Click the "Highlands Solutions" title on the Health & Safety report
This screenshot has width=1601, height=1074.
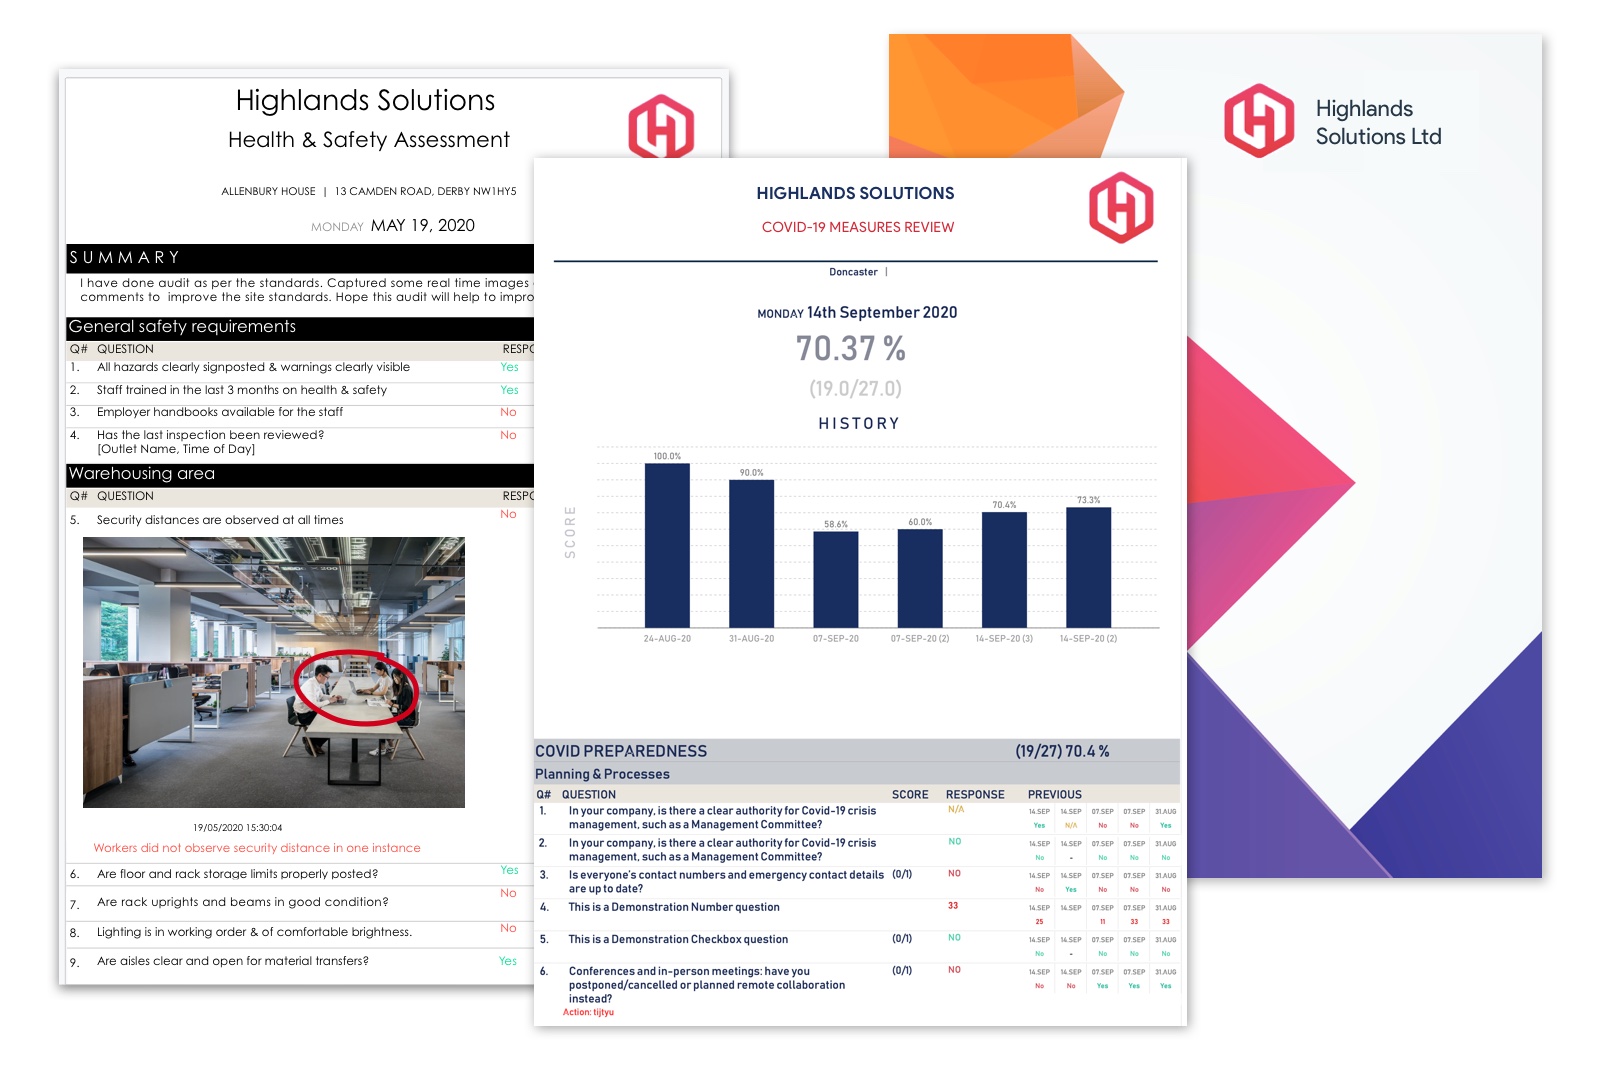(365, 100)
